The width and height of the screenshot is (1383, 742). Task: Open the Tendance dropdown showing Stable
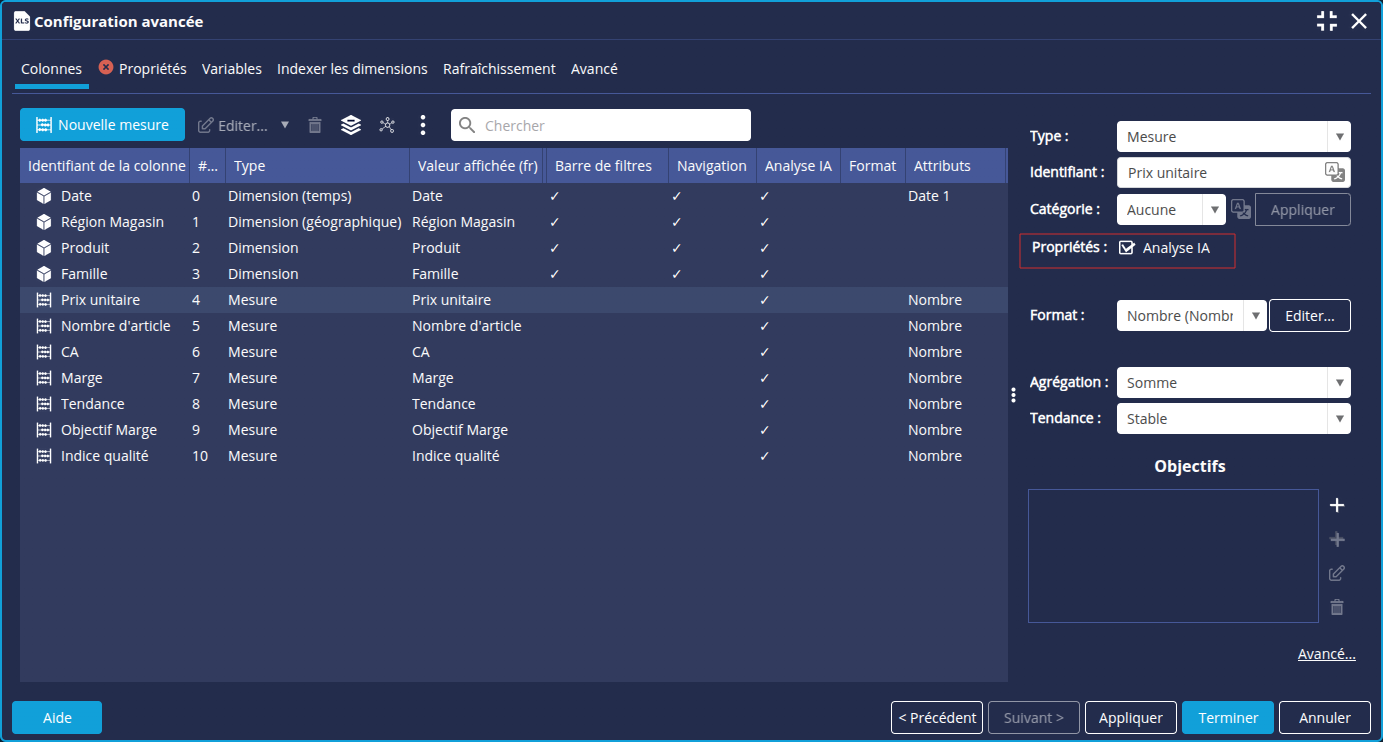pyautogui.click(x=1233, y=419)
